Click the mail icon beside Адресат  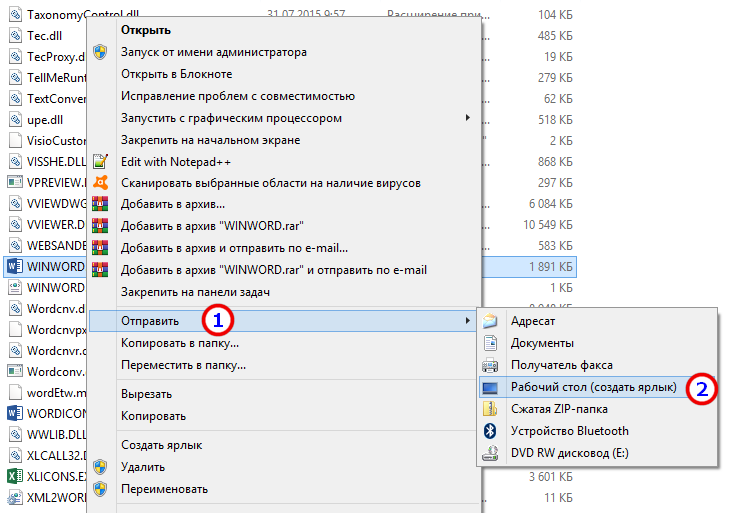click(x=490, y=321)
